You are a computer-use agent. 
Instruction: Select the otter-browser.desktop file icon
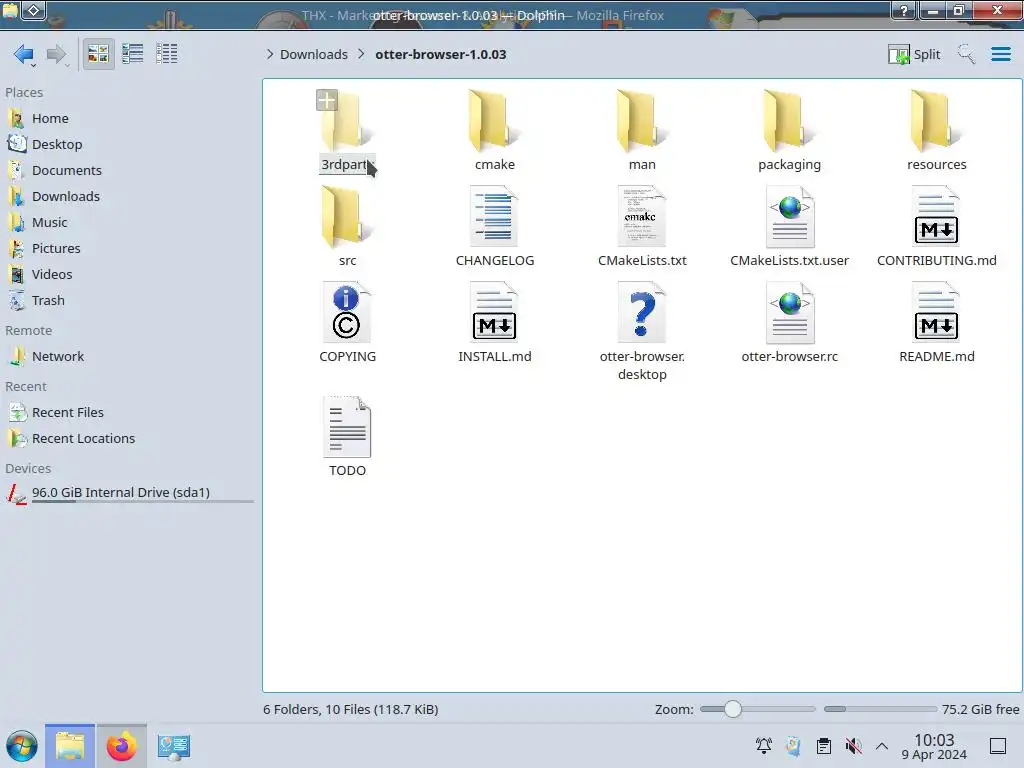click(642, 312)
